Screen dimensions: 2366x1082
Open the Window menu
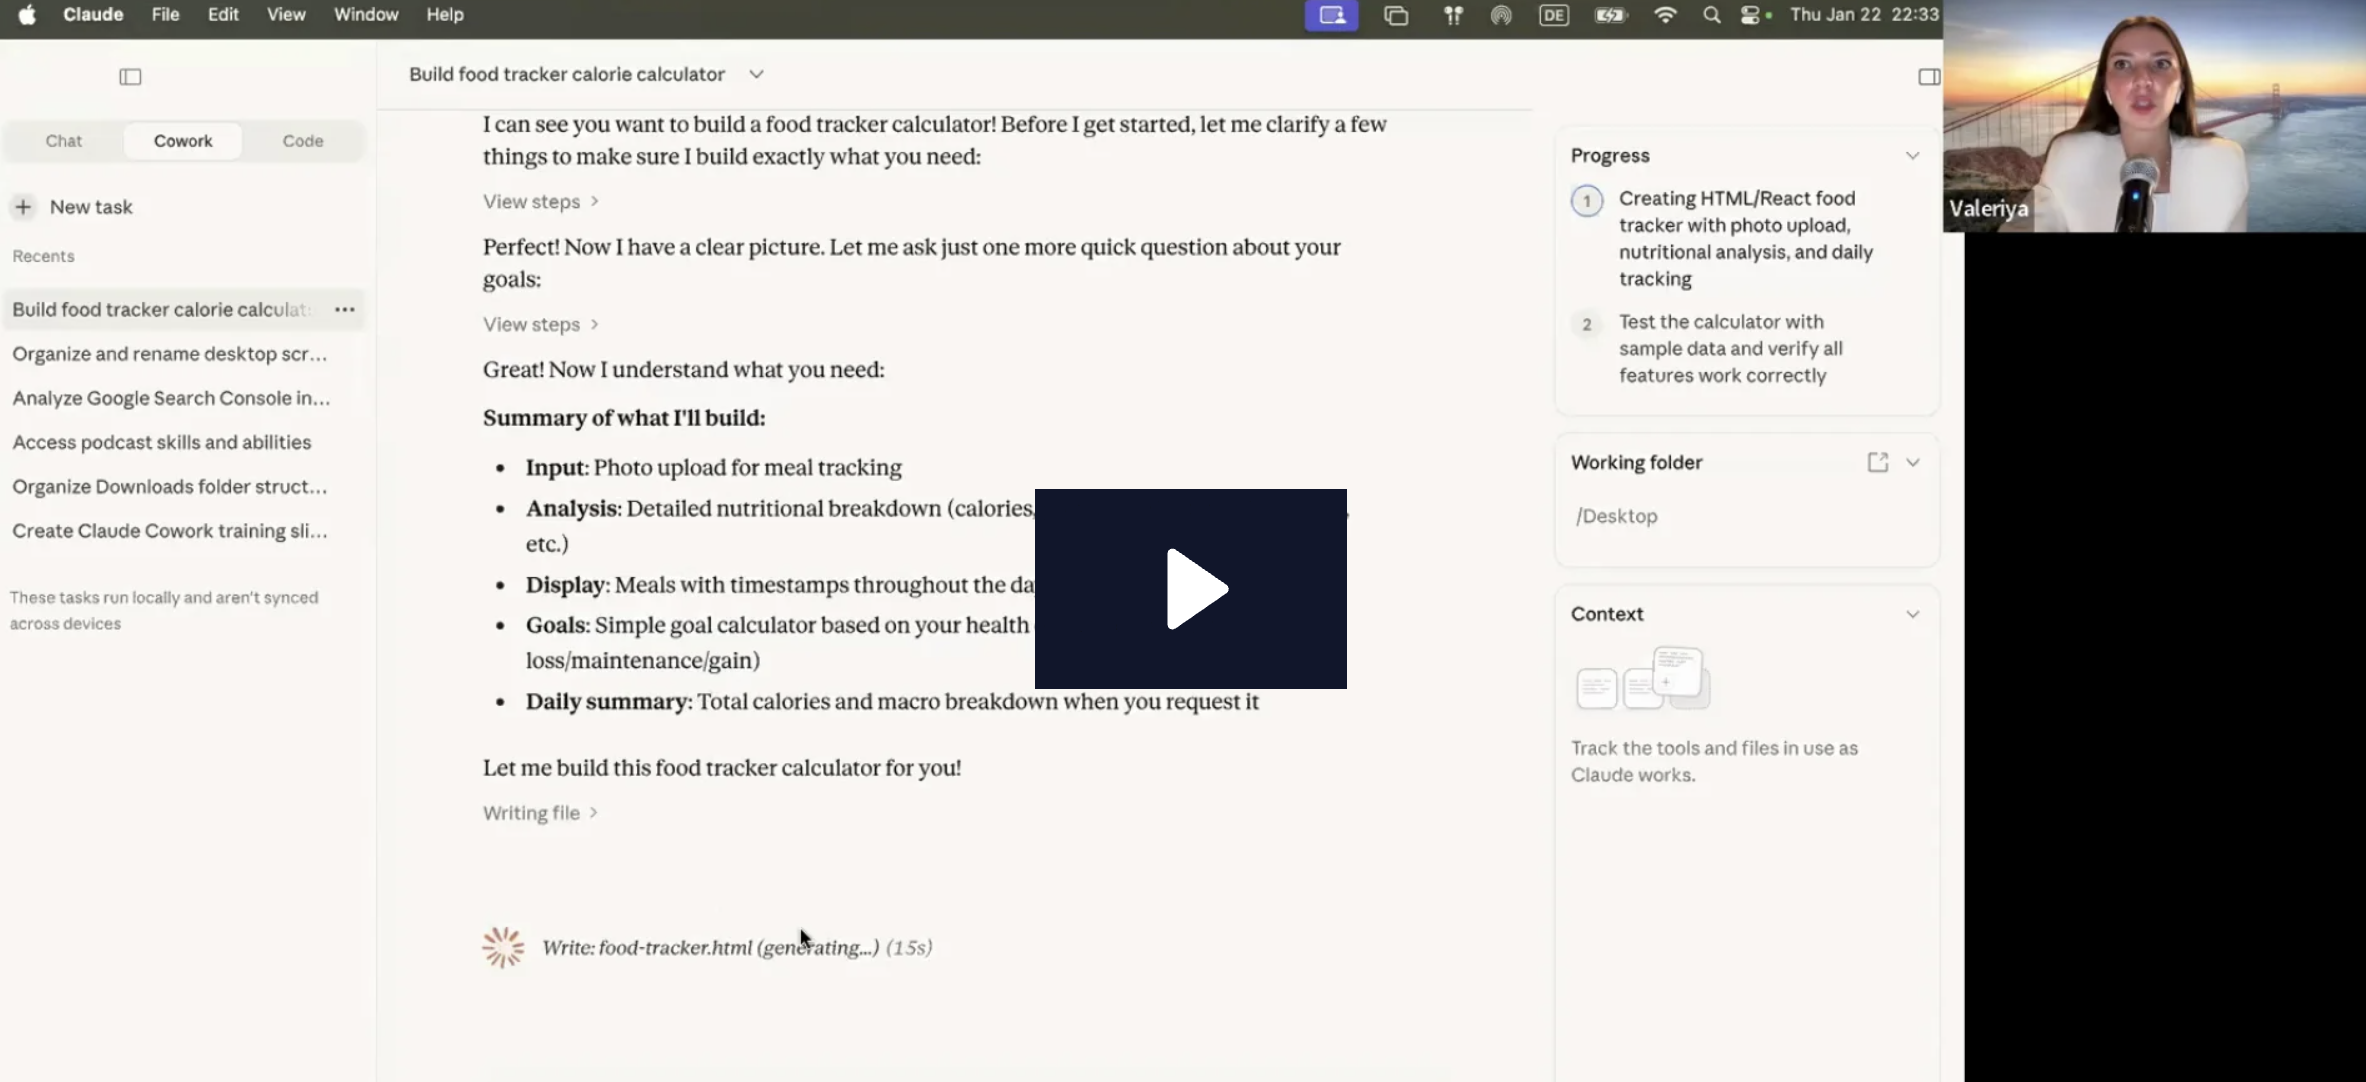pos(365,15)
